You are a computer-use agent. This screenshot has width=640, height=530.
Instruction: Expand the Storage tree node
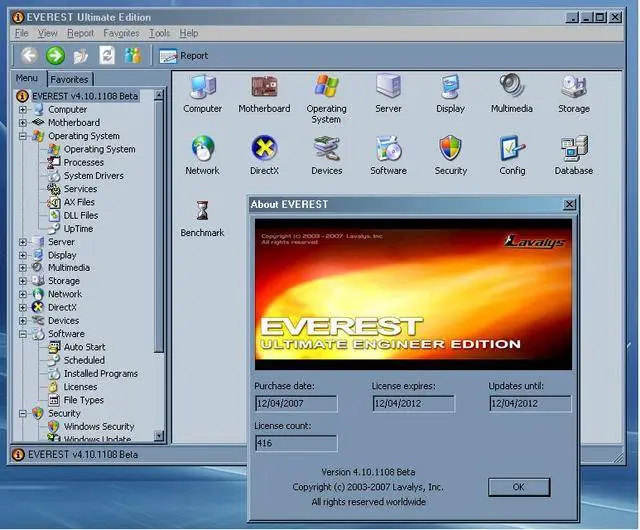(23, 281)
